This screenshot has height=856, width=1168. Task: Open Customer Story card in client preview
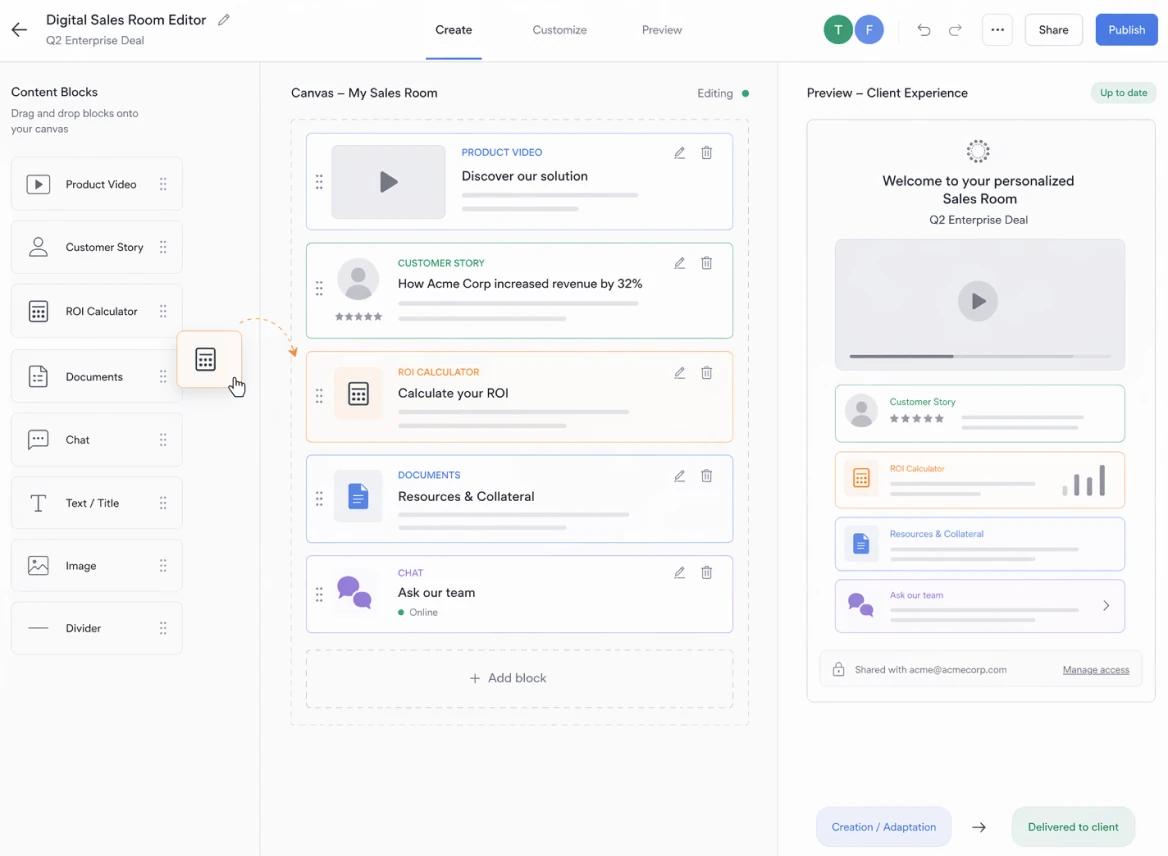pos(980,413)
